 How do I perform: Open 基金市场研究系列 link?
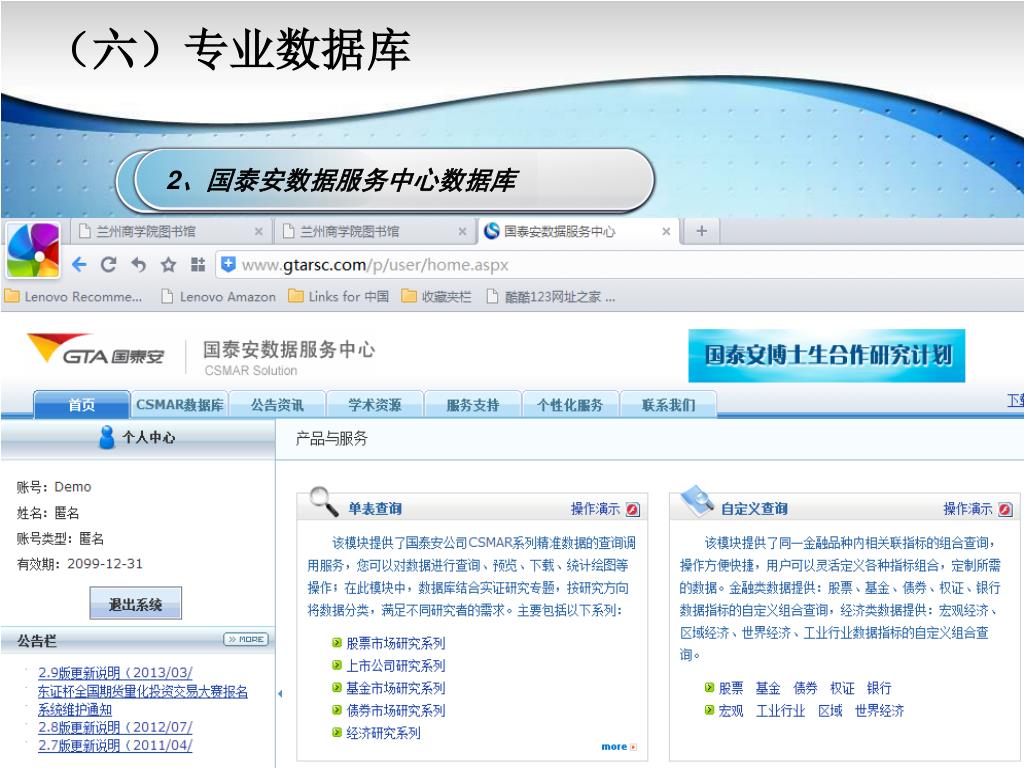pyautogui.click(x=395, y=688)
